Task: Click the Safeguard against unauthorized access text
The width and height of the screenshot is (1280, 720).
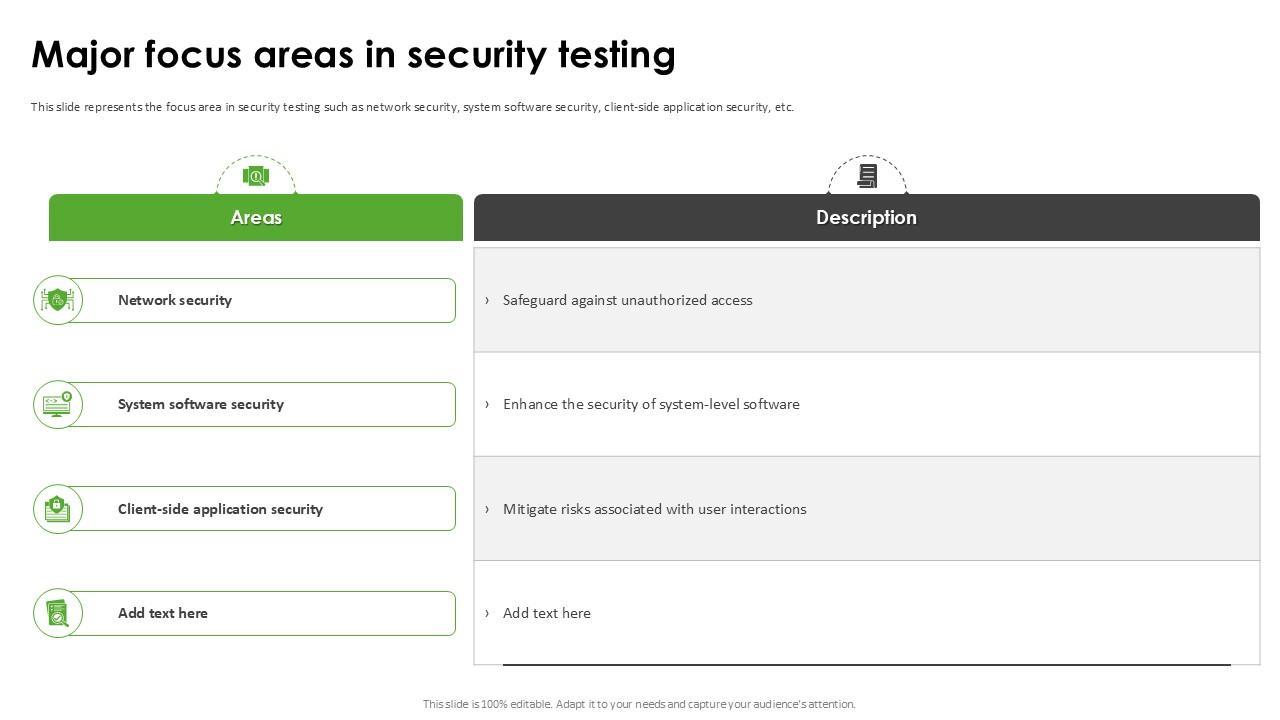Action: 627,300
